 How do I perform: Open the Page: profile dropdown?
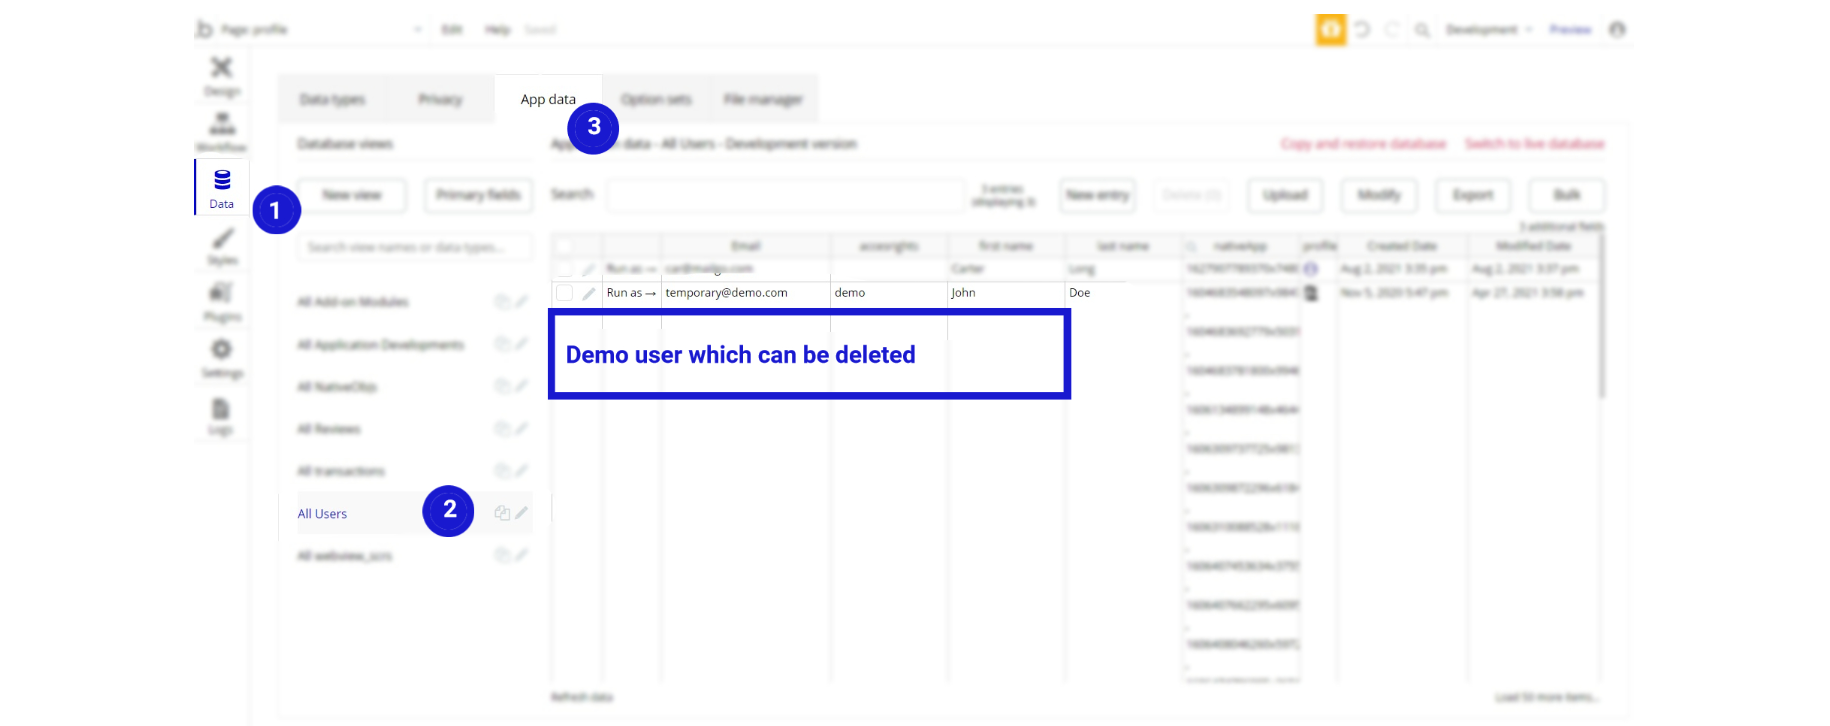coord(322,30)
